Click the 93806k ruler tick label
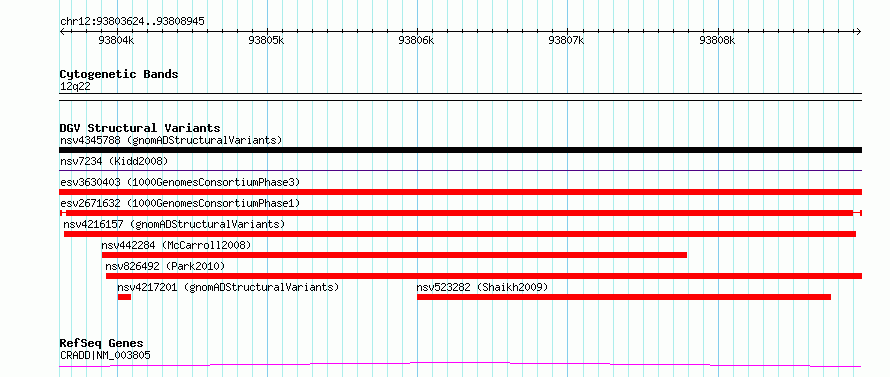 click(416, 40)
